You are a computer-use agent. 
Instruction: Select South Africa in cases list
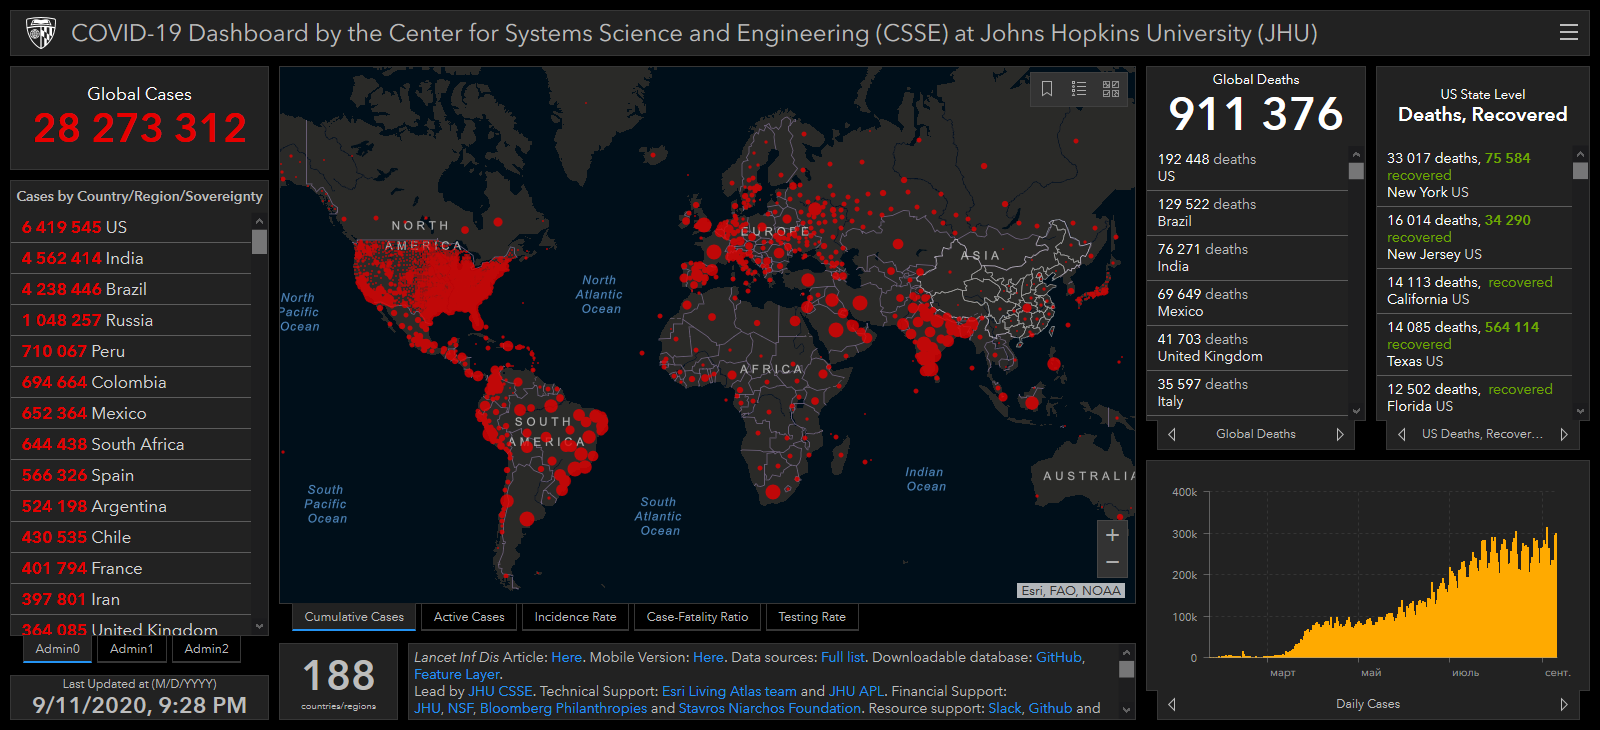coord(131,444)
